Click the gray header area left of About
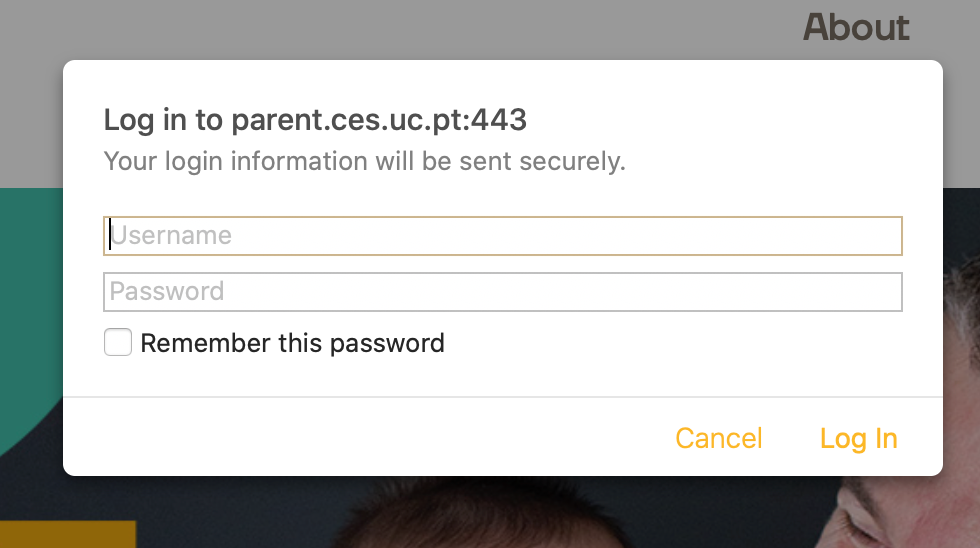 (400, 27)
